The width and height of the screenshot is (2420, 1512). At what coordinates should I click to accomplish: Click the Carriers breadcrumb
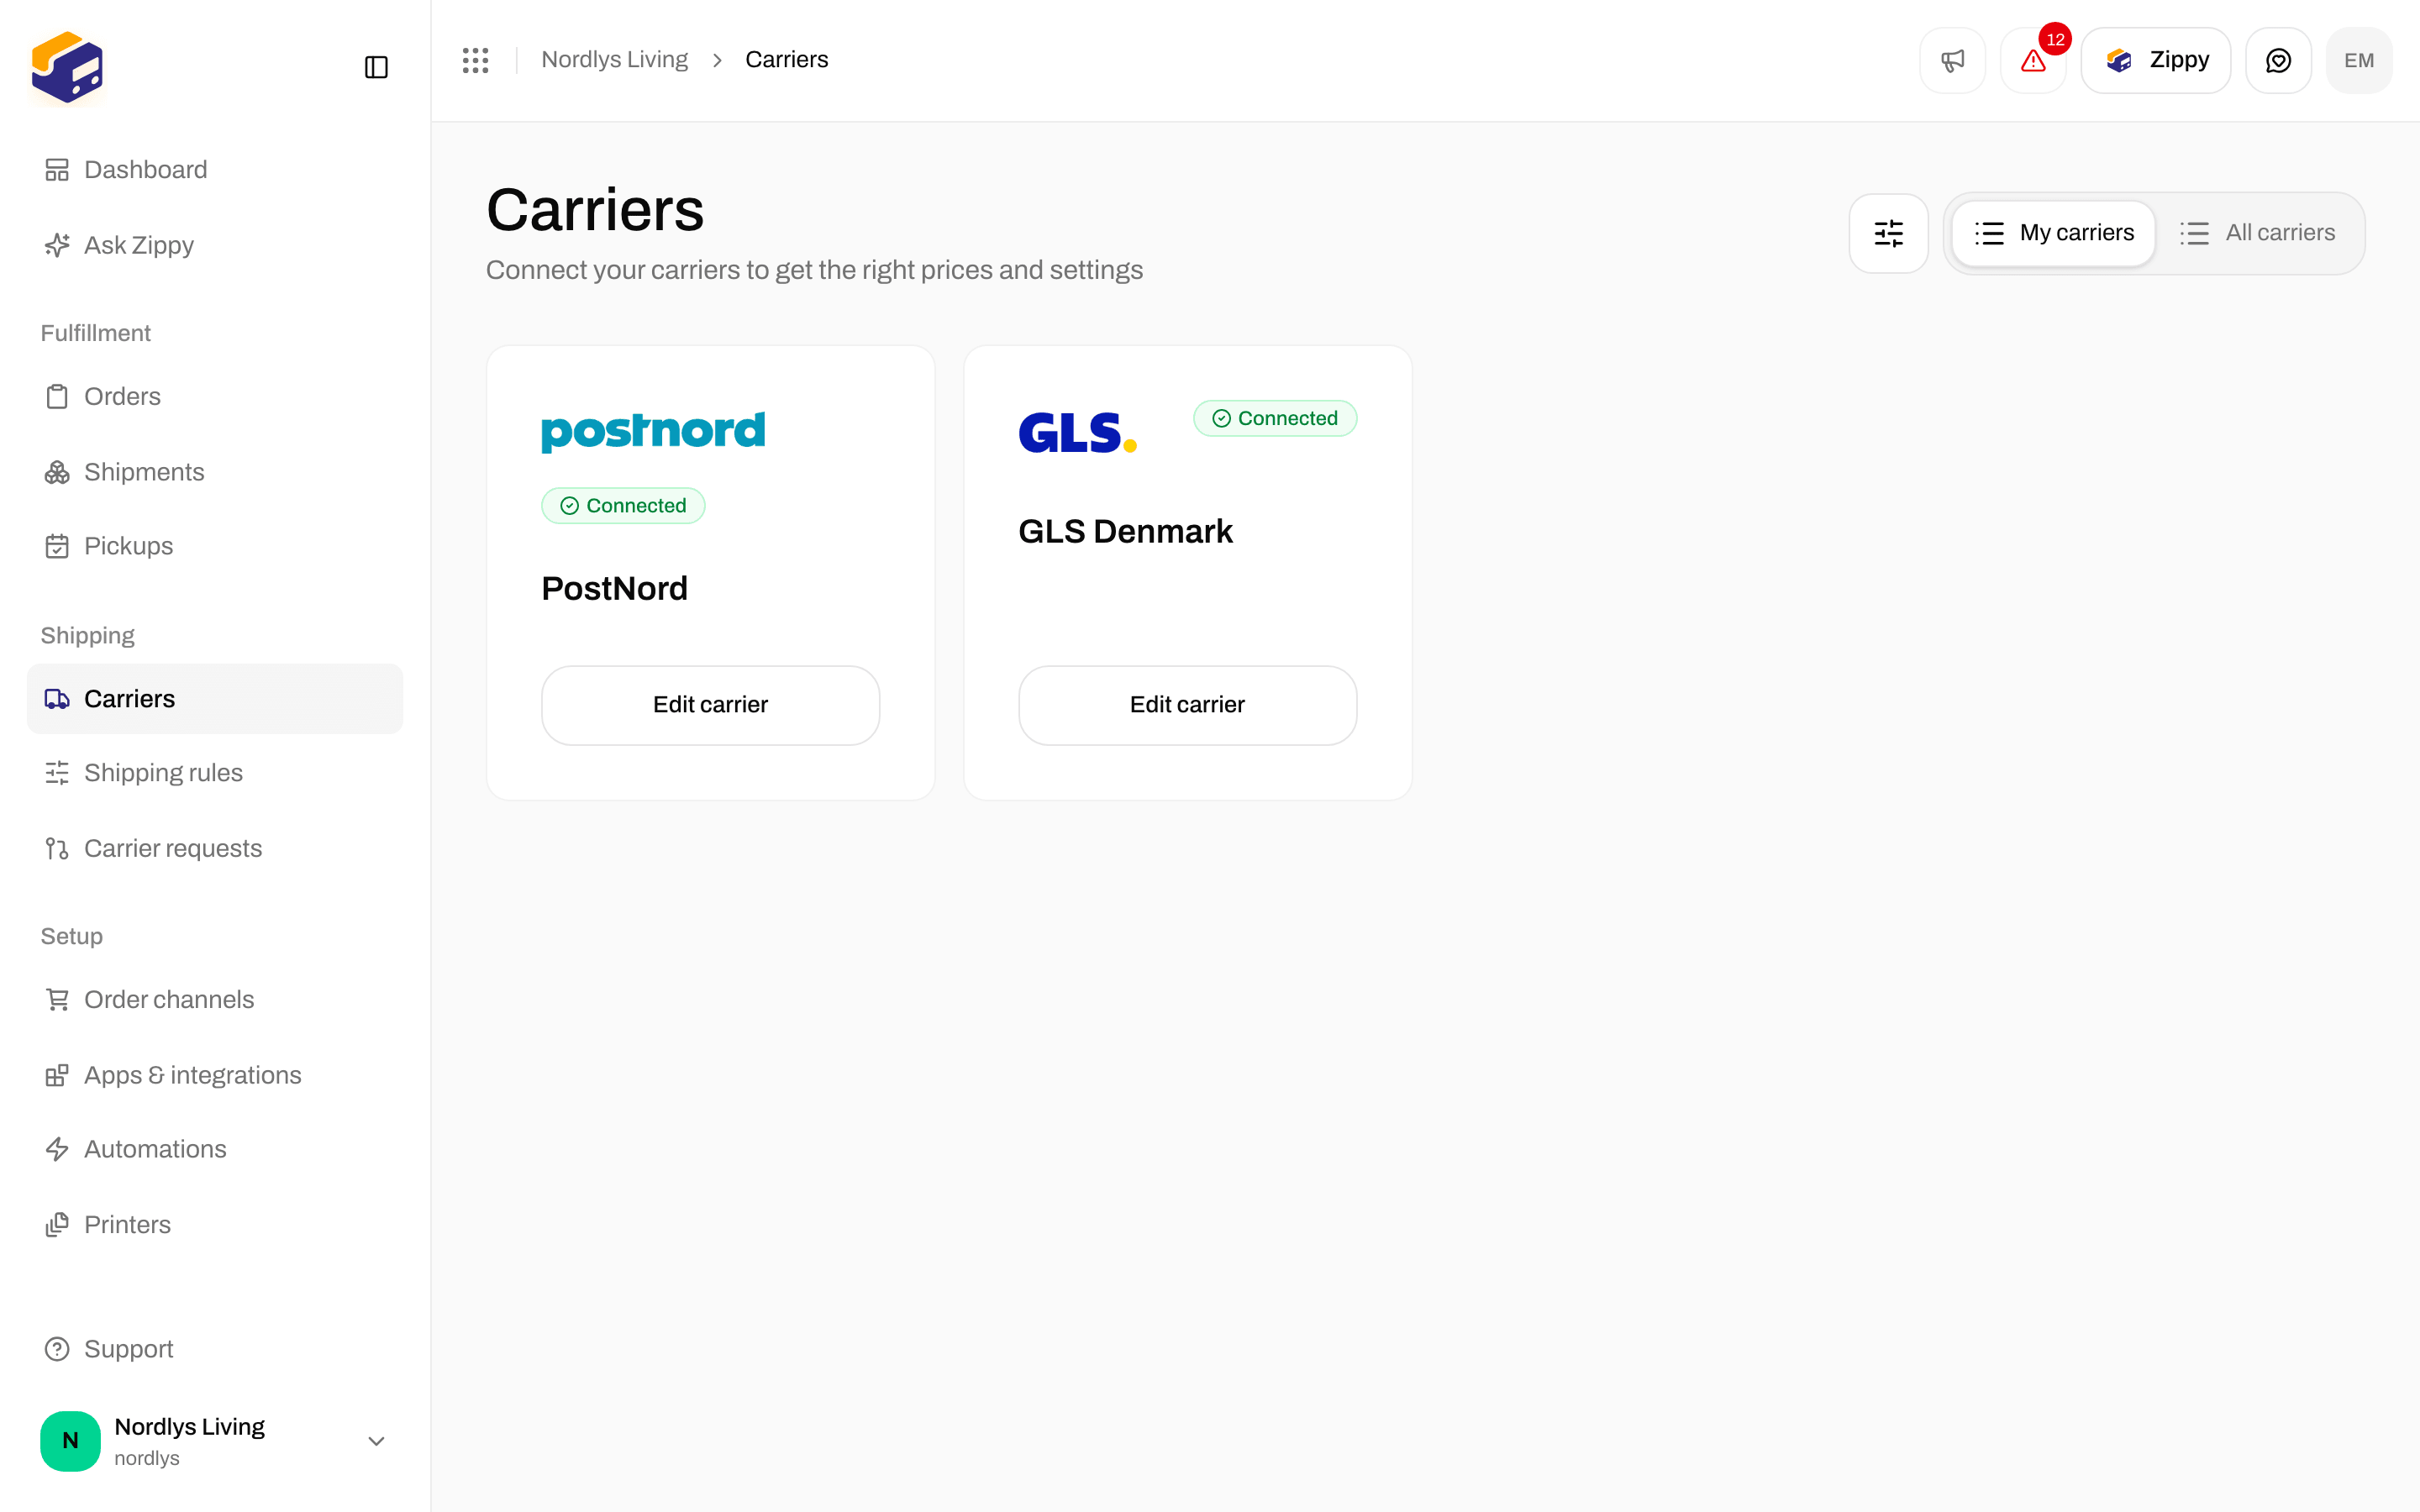[786, 60]
